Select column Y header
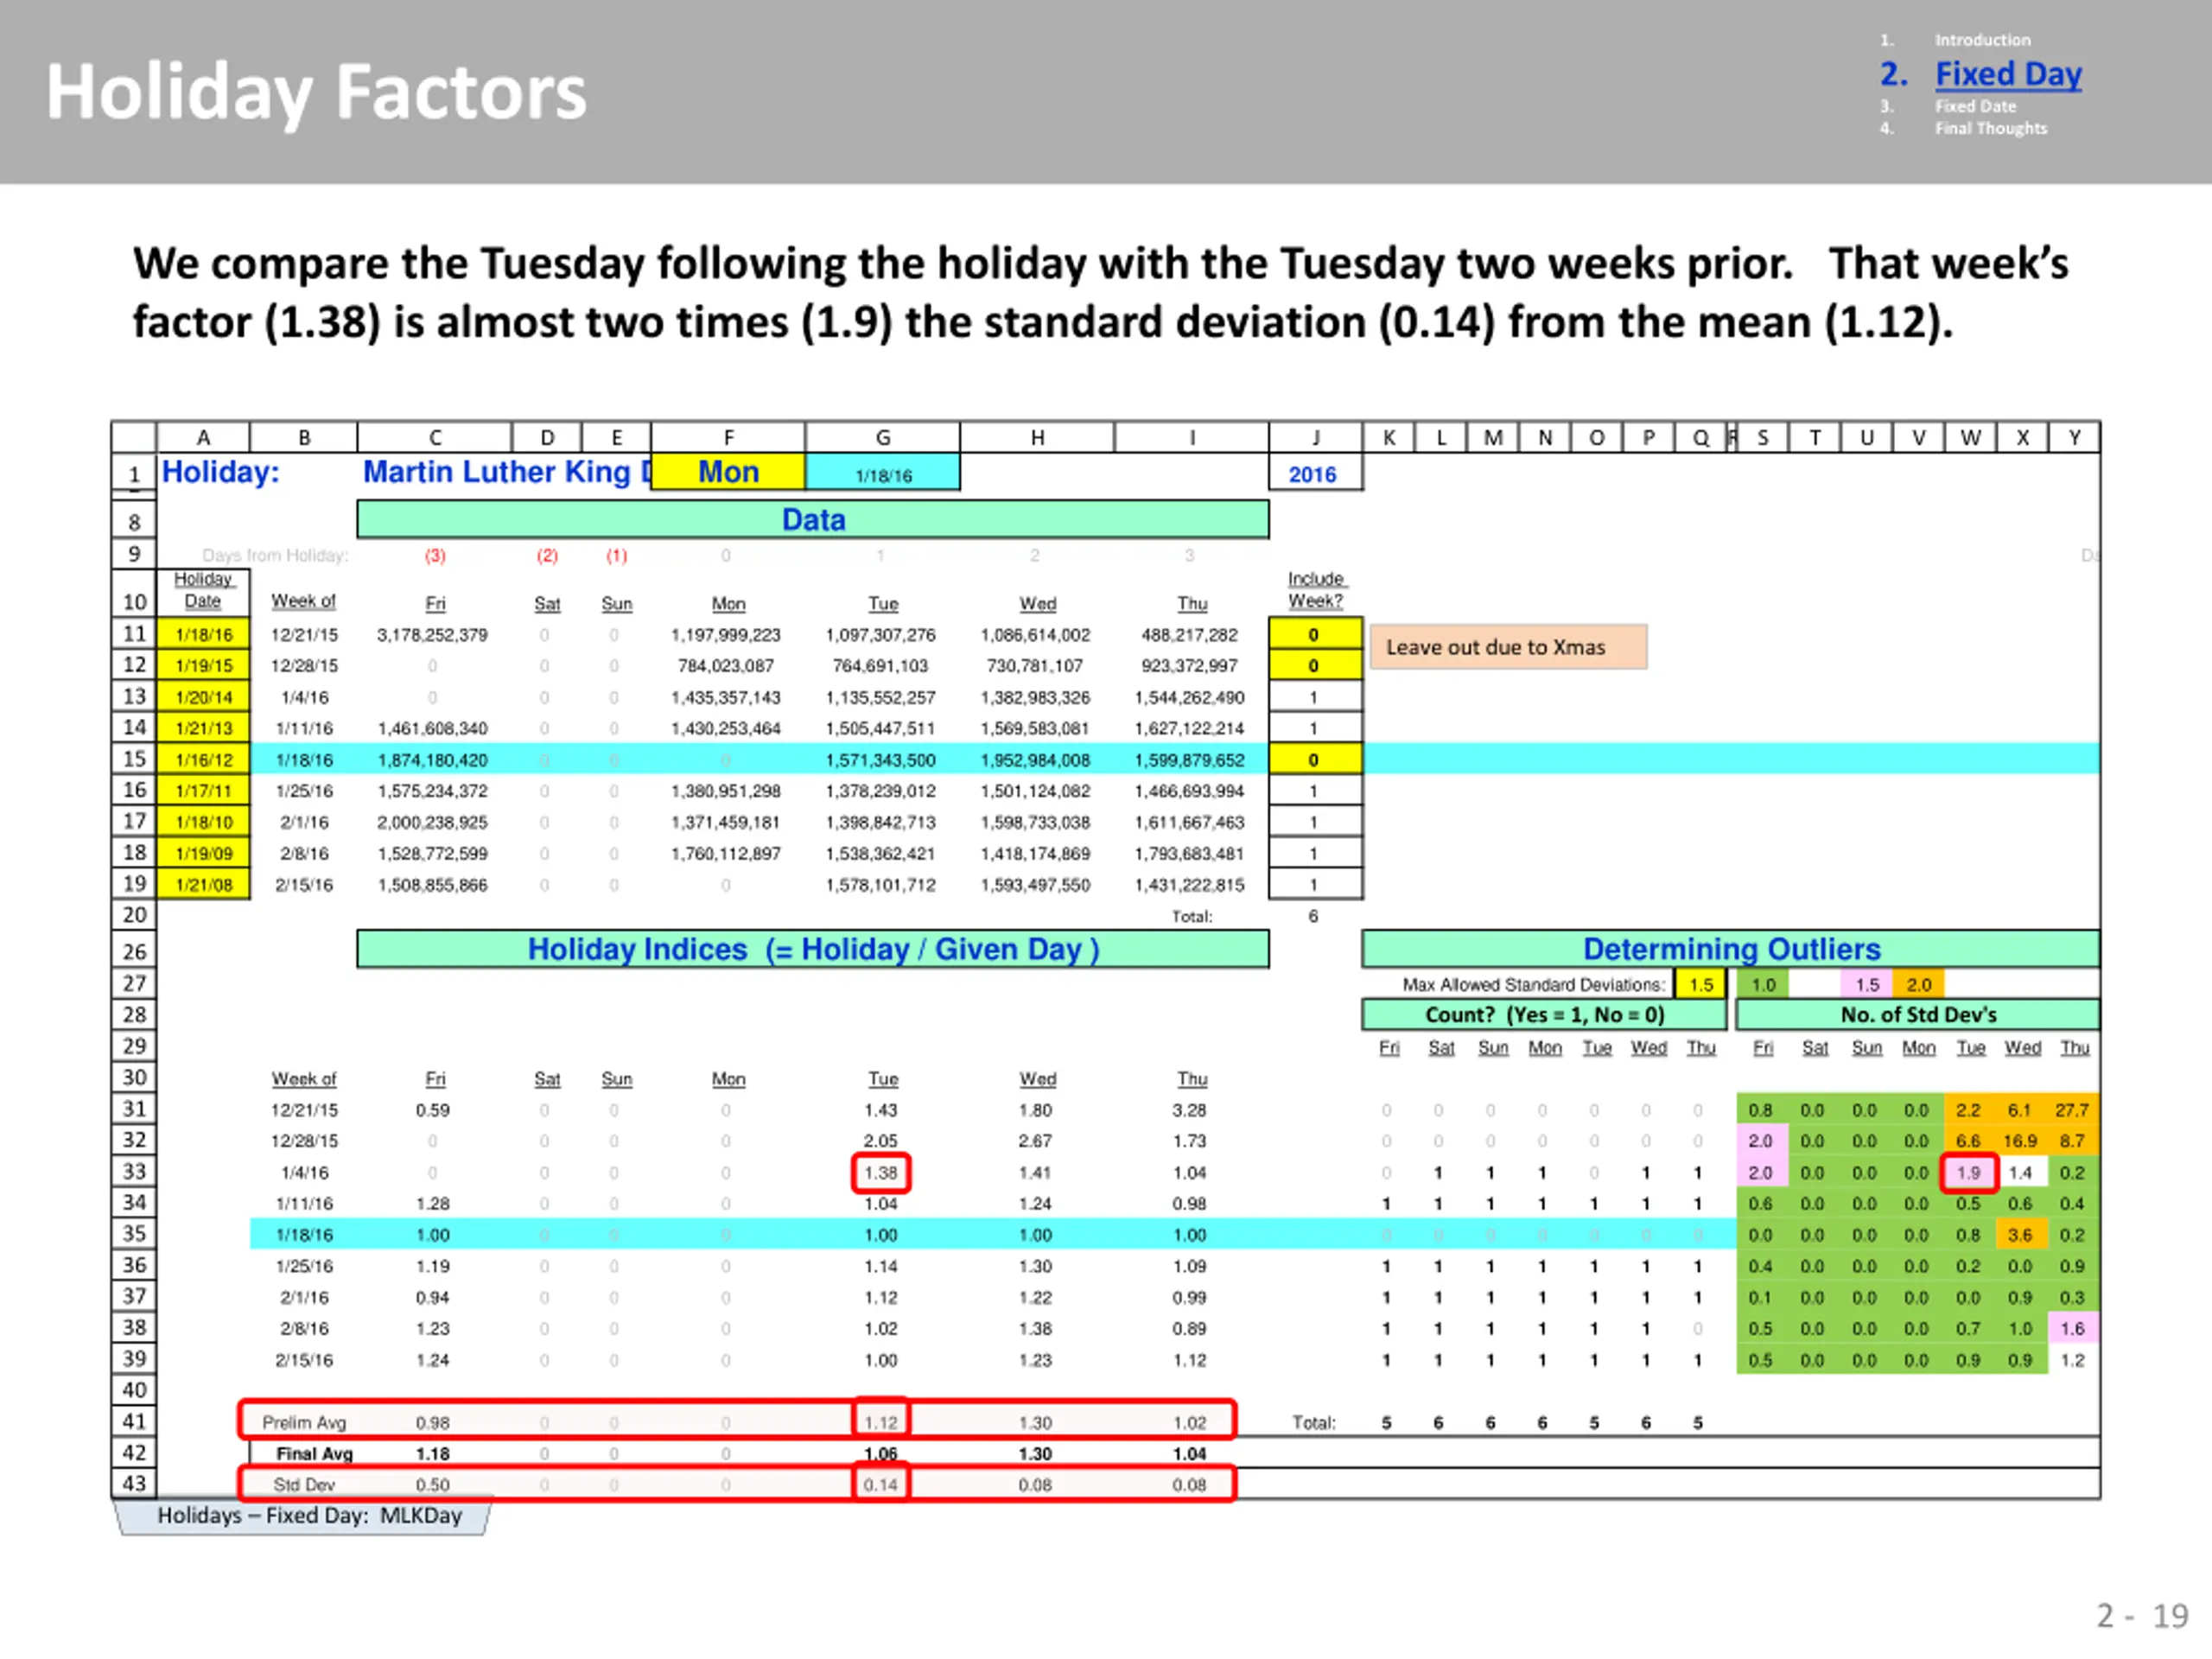The image size is (2212, 1659). click(2074, 437)
